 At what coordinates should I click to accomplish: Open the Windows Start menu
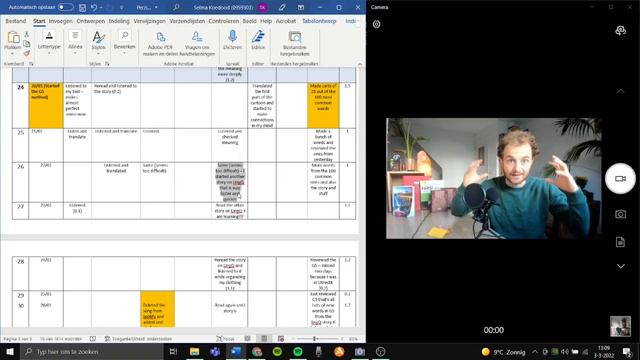point(10,351)
